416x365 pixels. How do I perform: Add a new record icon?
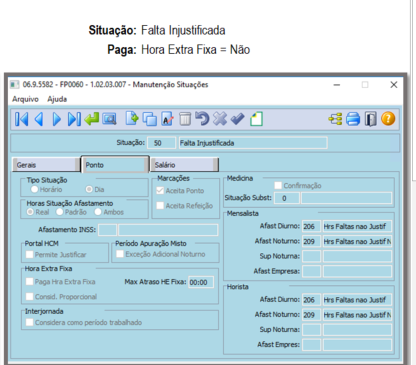click(132, 119)
